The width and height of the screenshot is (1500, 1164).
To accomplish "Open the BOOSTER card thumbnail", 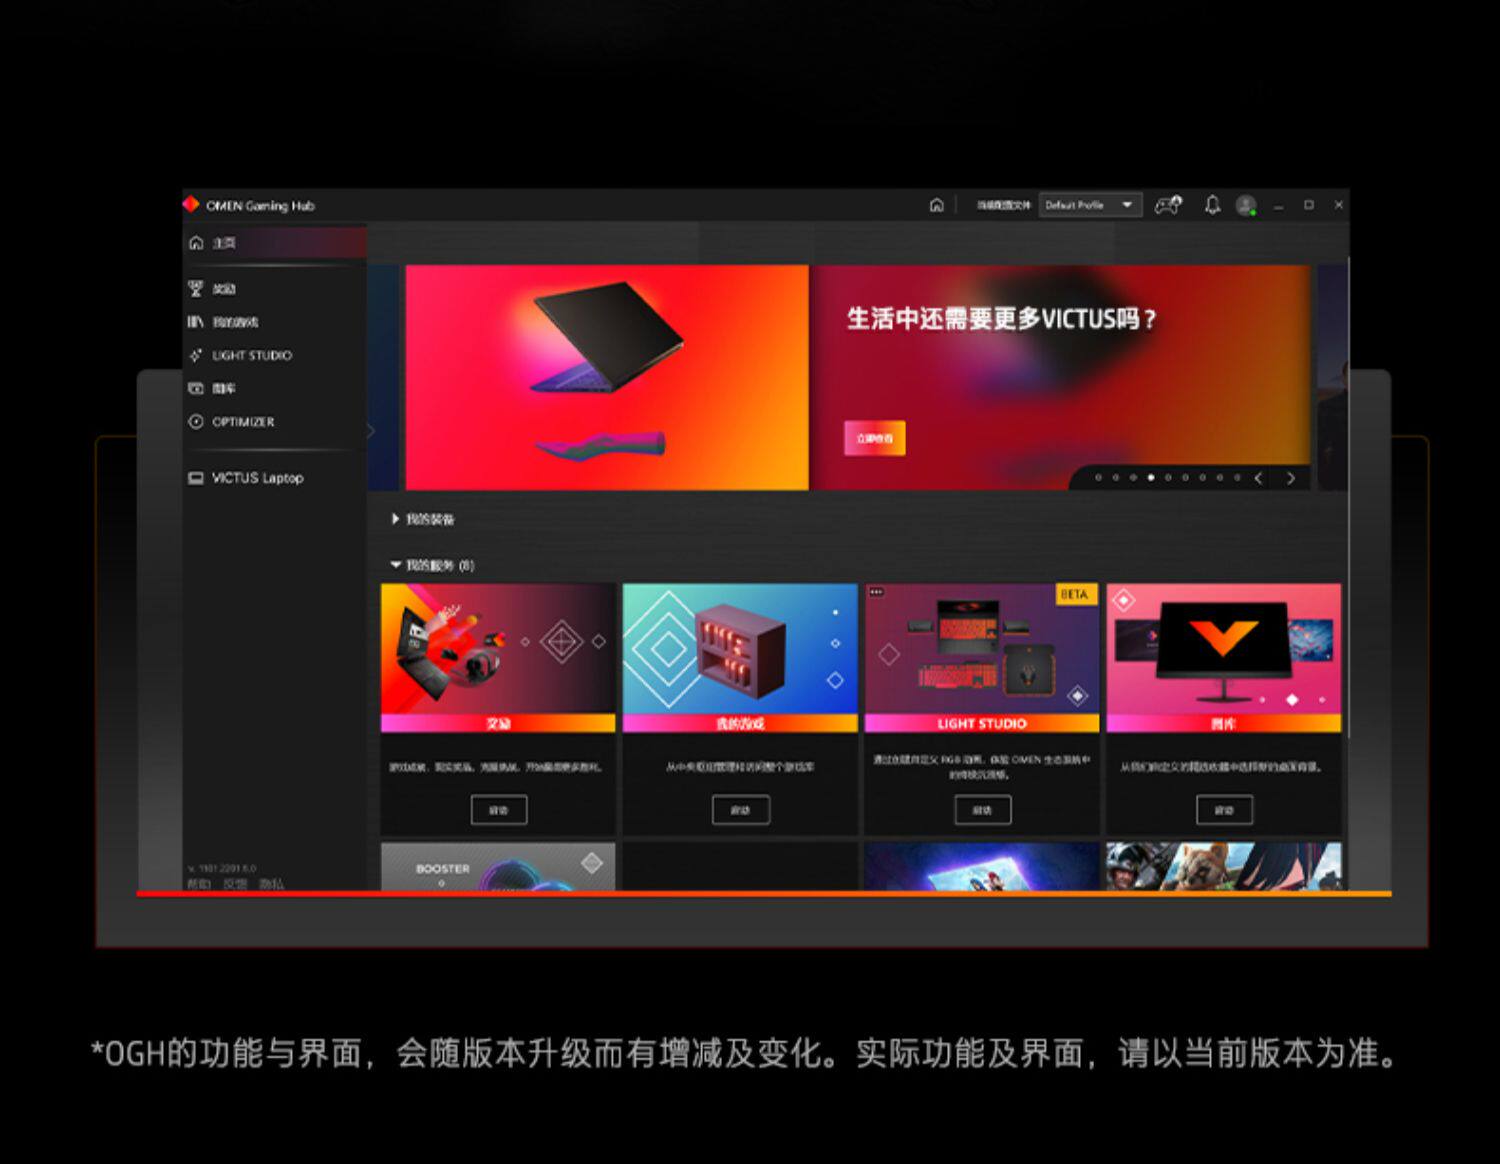I will (x=498, y=866).
